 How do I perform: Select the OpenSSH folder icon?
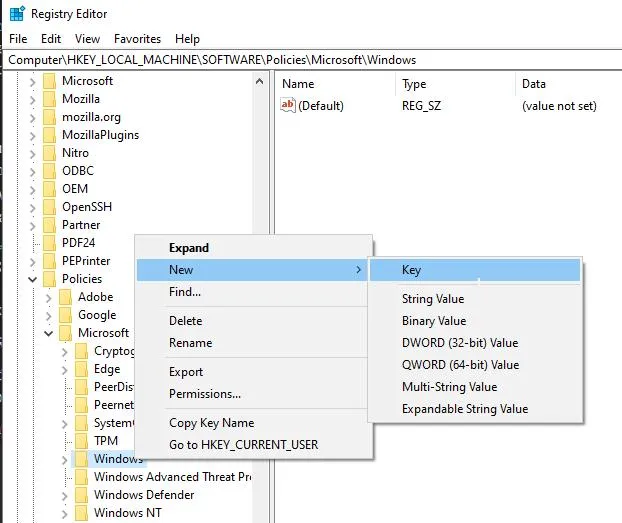(50, 207)
